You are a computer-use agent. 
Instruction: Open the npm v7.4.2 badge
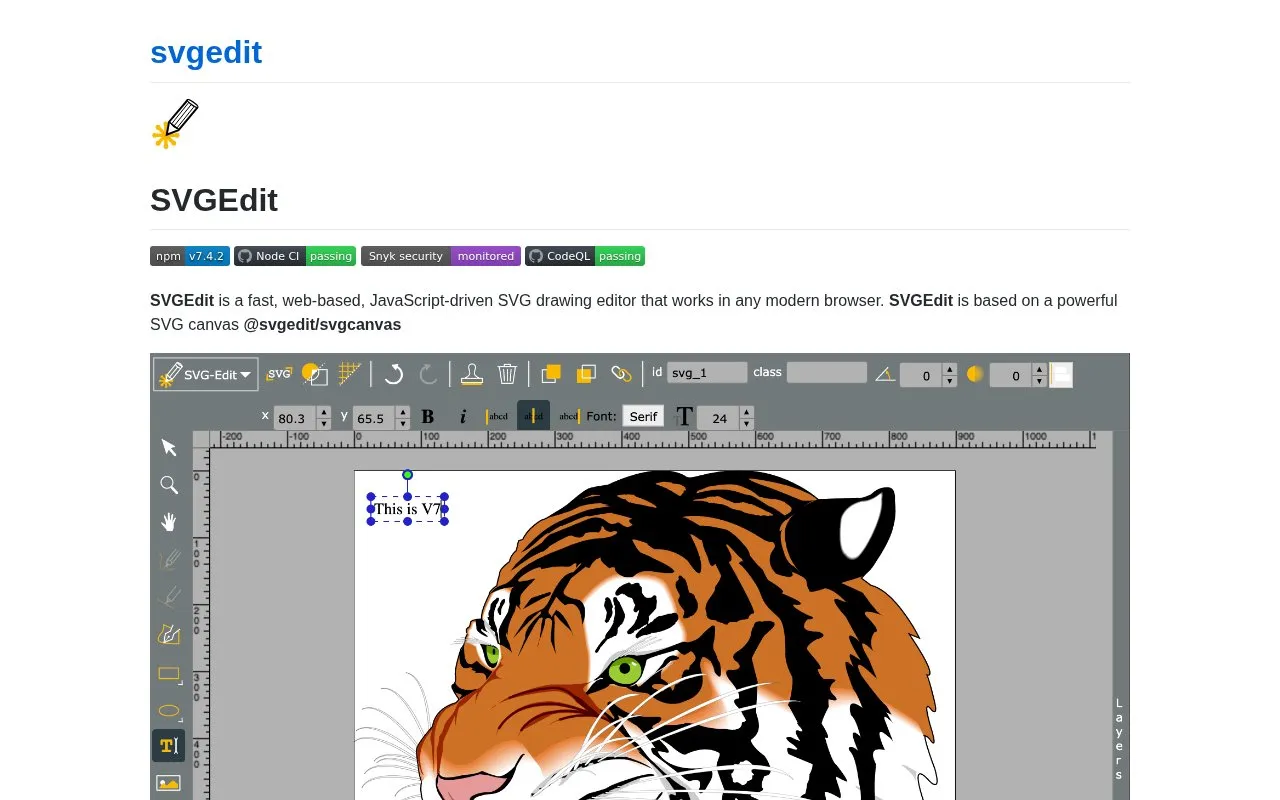coord(190,256)
